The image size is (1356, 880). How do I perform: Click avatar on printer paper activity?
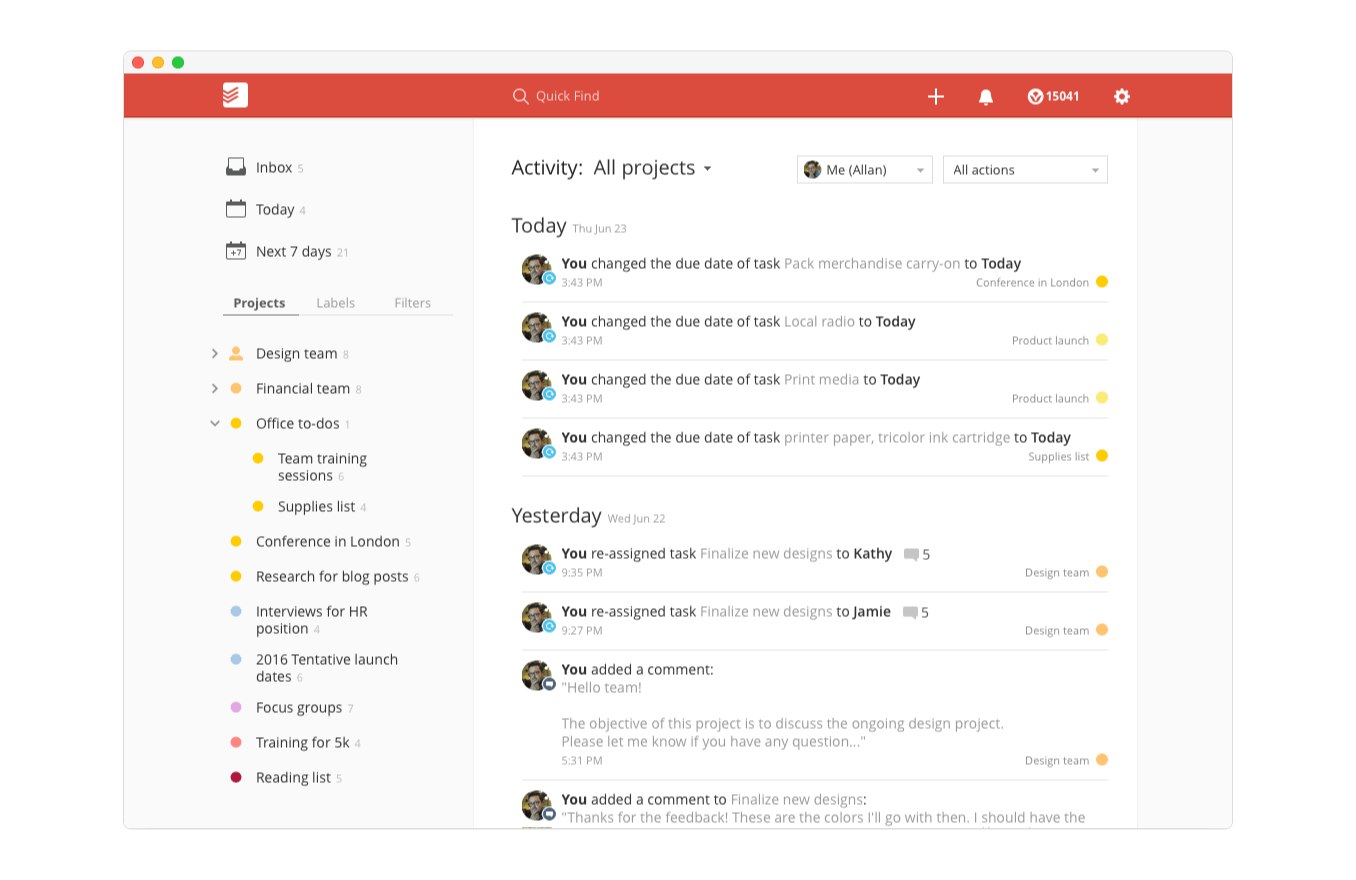[x=537, y=443]
